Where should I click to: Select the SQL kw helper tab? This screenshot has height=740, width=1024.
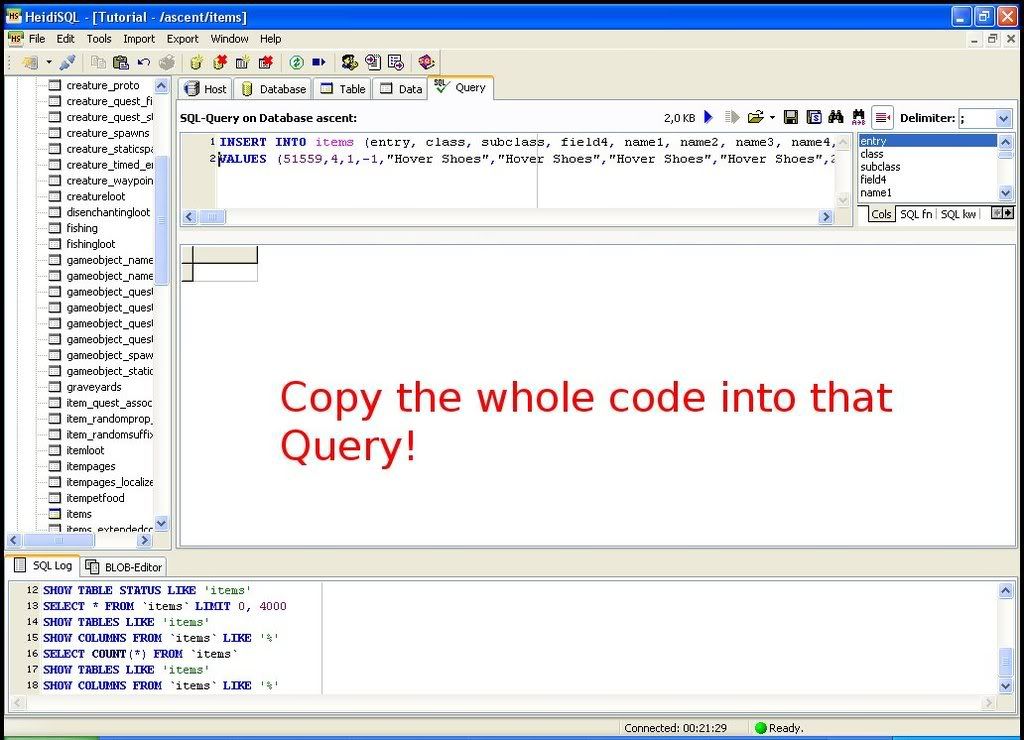coord(958,214)
